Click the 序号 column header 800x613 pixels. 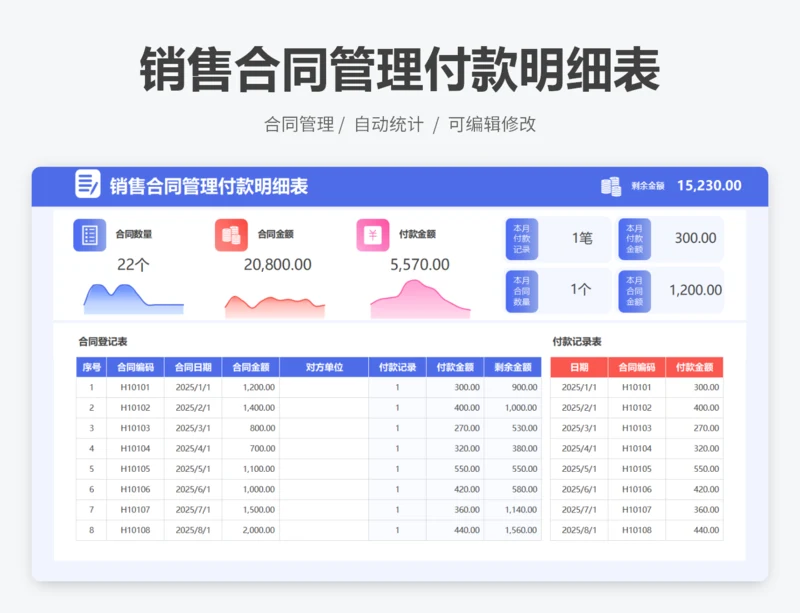(91, 367)
